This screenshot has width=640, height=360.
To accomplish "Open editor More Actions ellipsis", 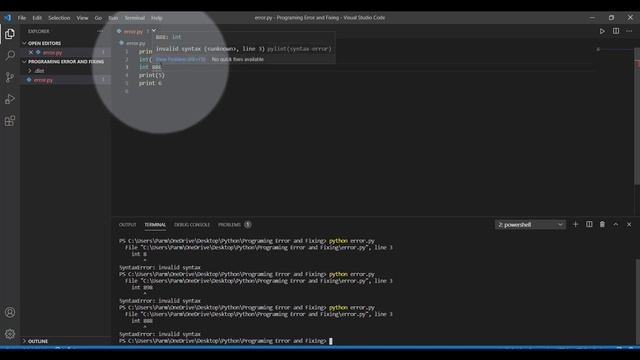I will [x=629, y=31].
